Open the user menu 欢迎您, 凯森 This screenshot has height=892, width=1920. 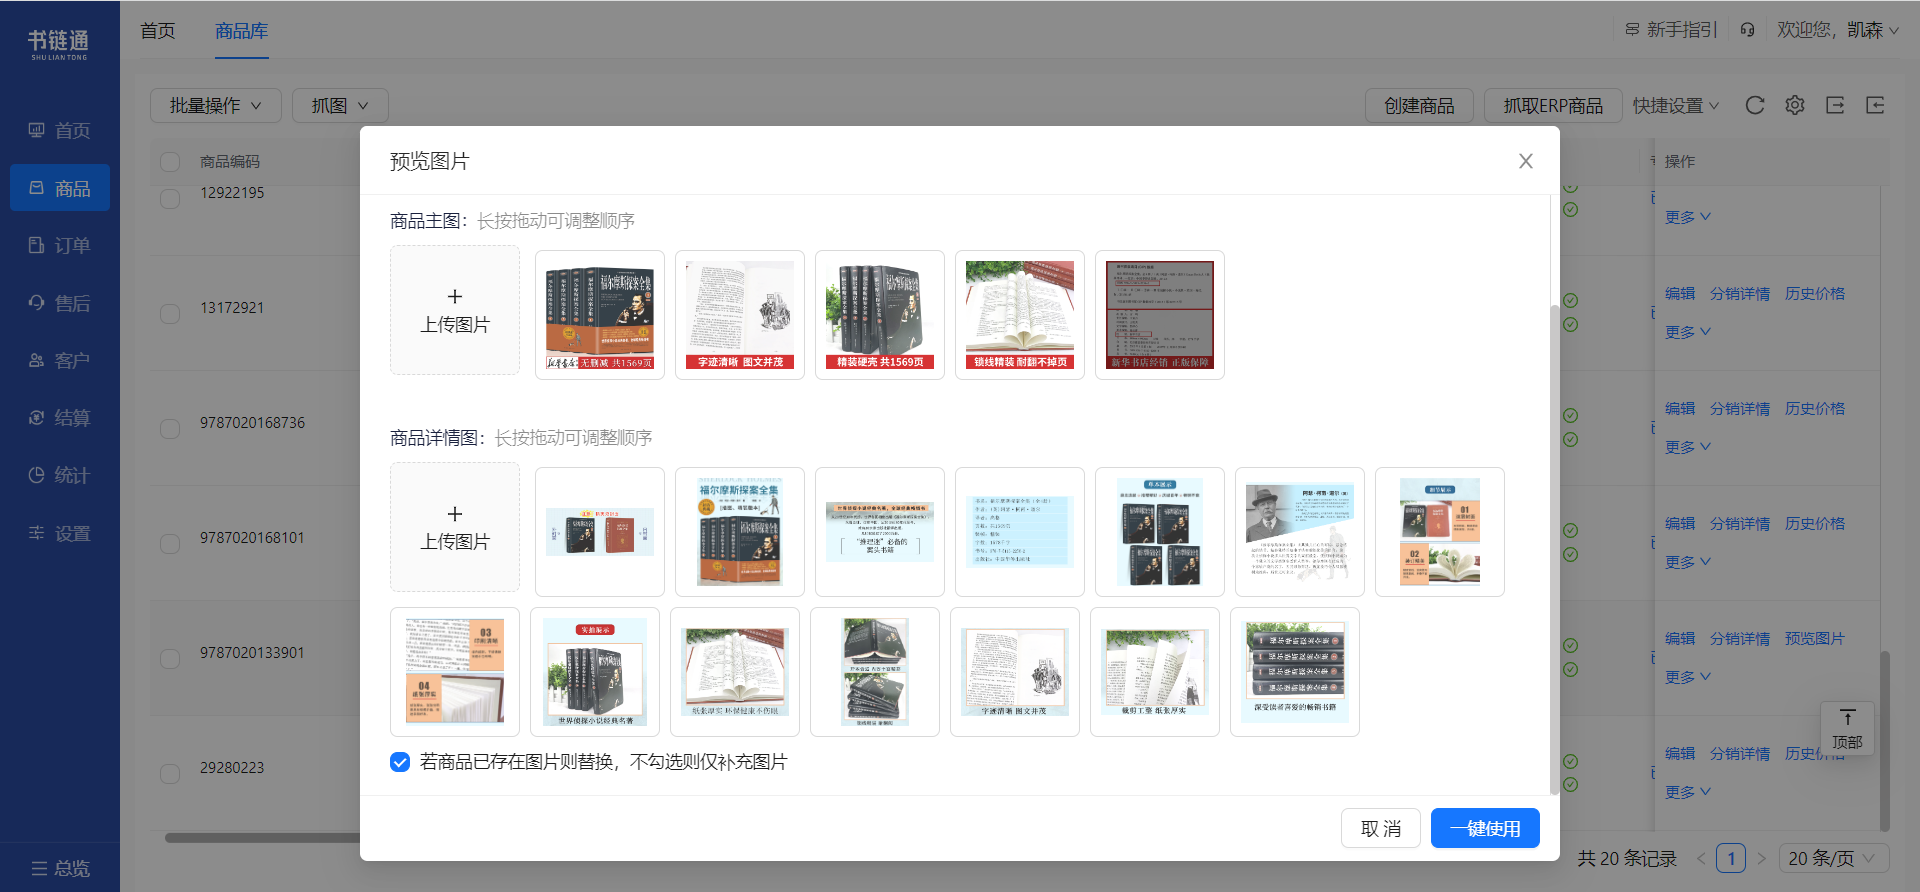(x=1838, y=30)
